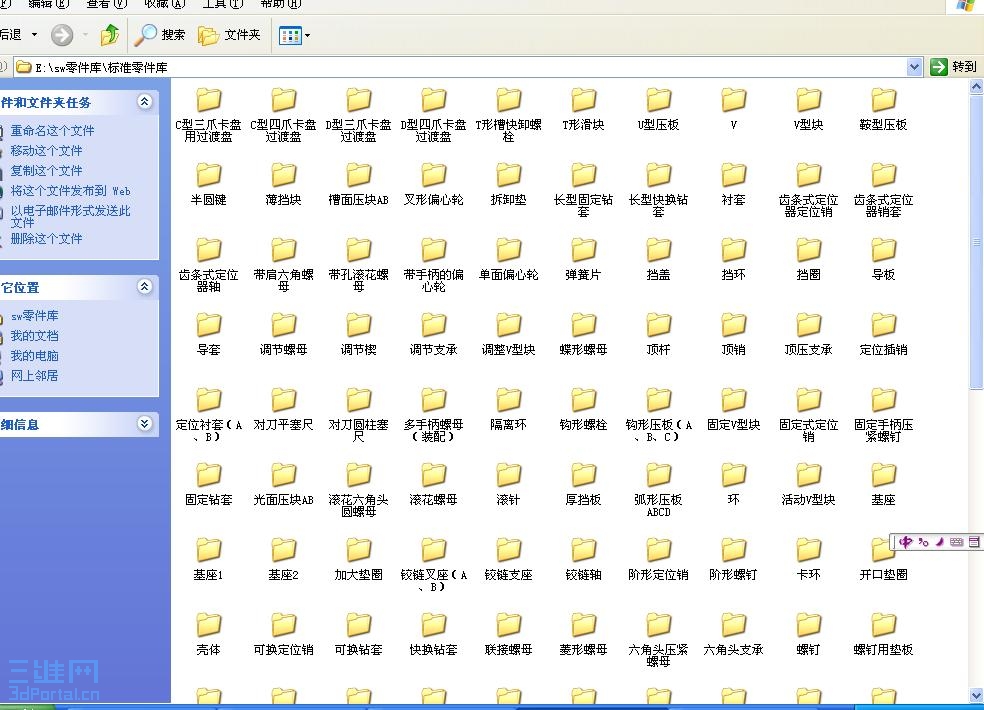Click the vertical scrollbar thumb
The height and width of the screenshot is (710, 984).
pyautogui.click(x=976, y=242)
